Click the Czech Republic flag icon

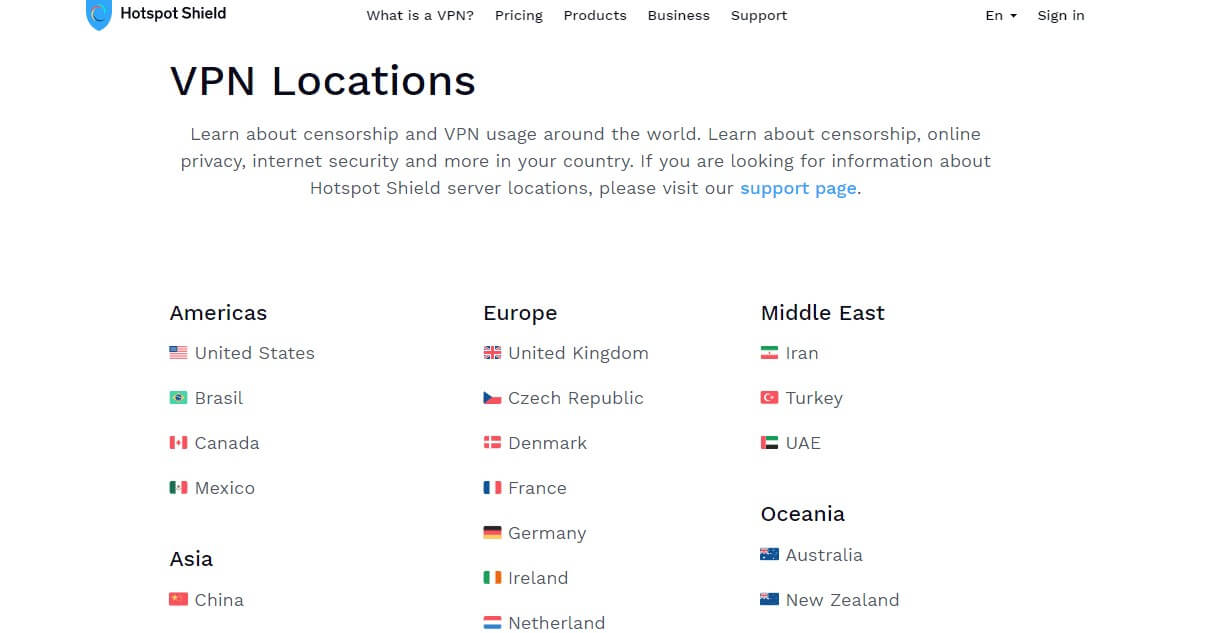[x=492, y=398]
